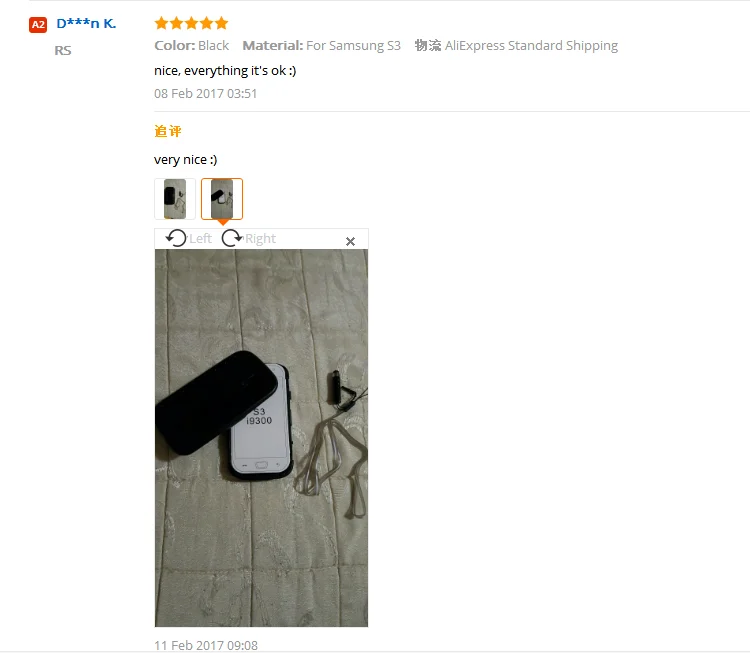The height and width of the screenshot is (653, 750).
Task: Select the second highlighted review thumbnail
Action: 222,199
